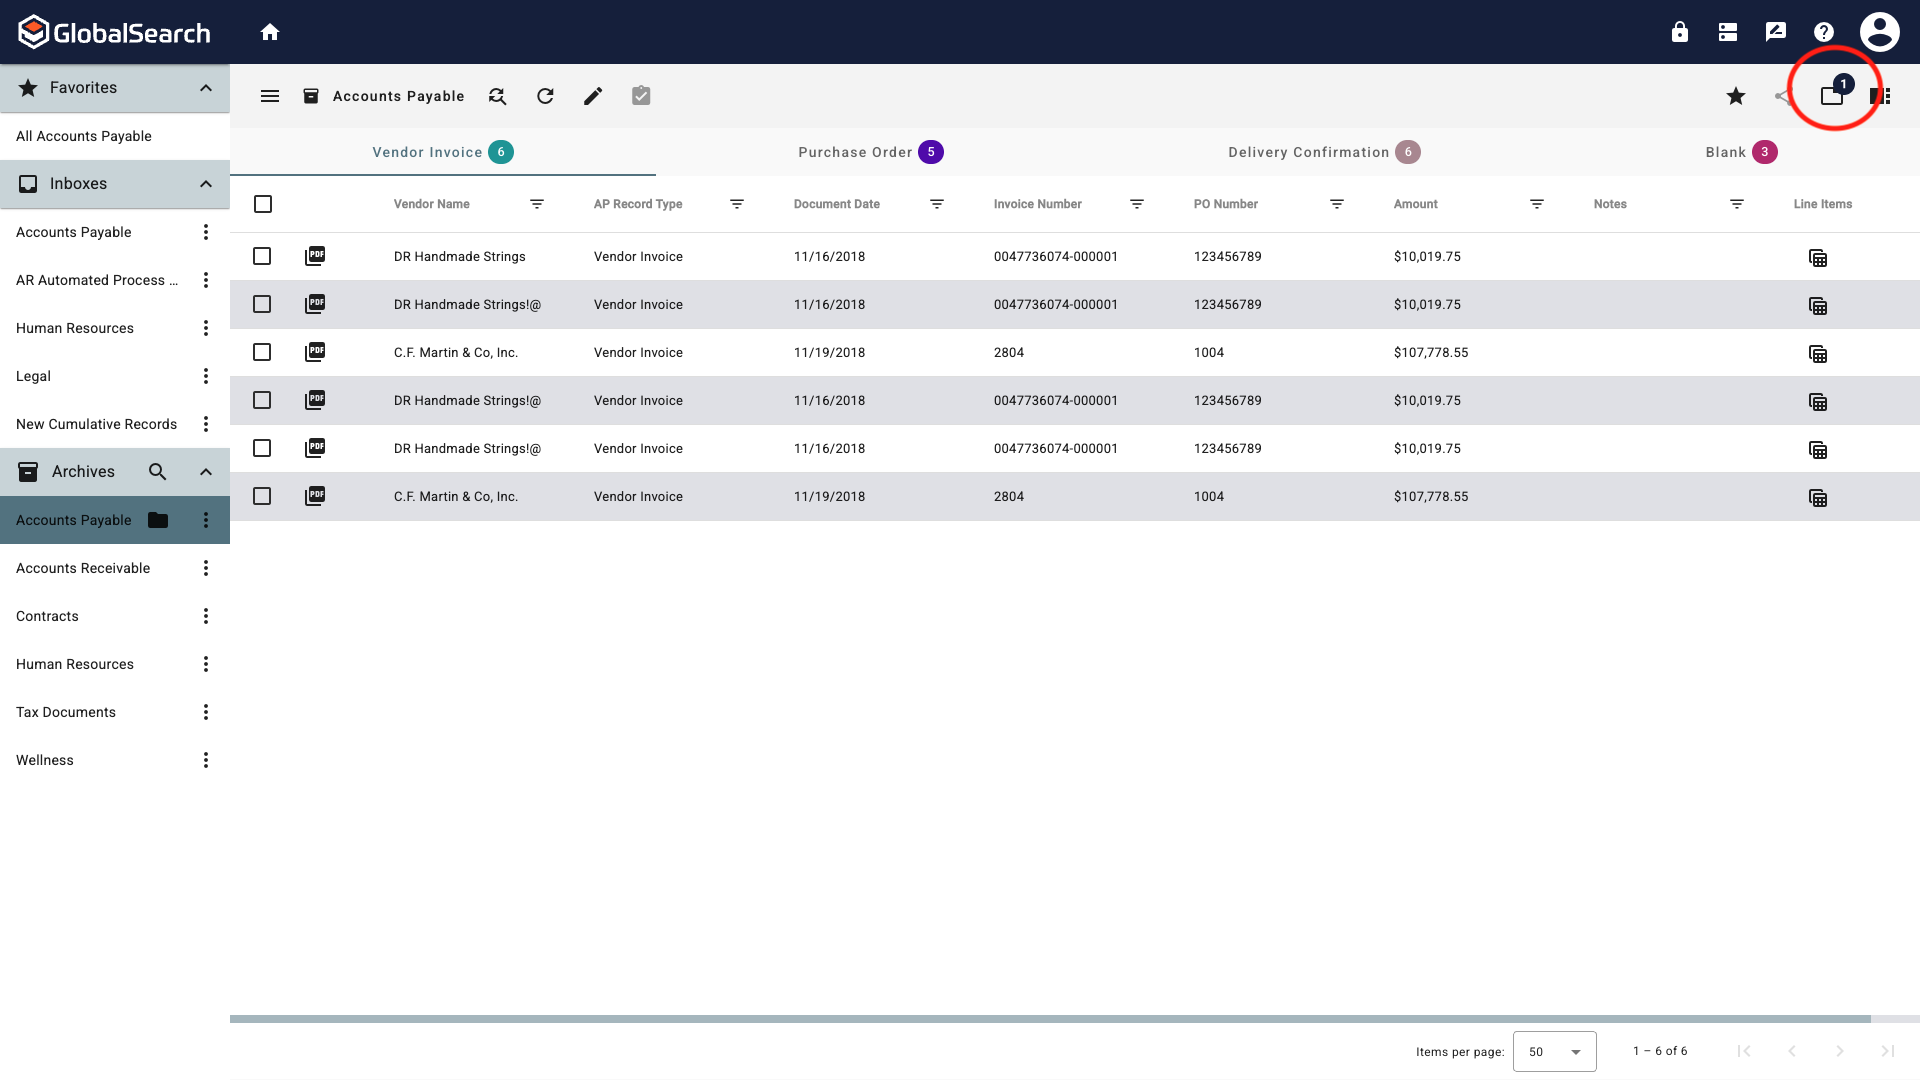This screenshot has height=1080, width=1920.
Task: Open the briefcase icon with badge 1
Action: pyautogui.click(x=1832, y=96)
